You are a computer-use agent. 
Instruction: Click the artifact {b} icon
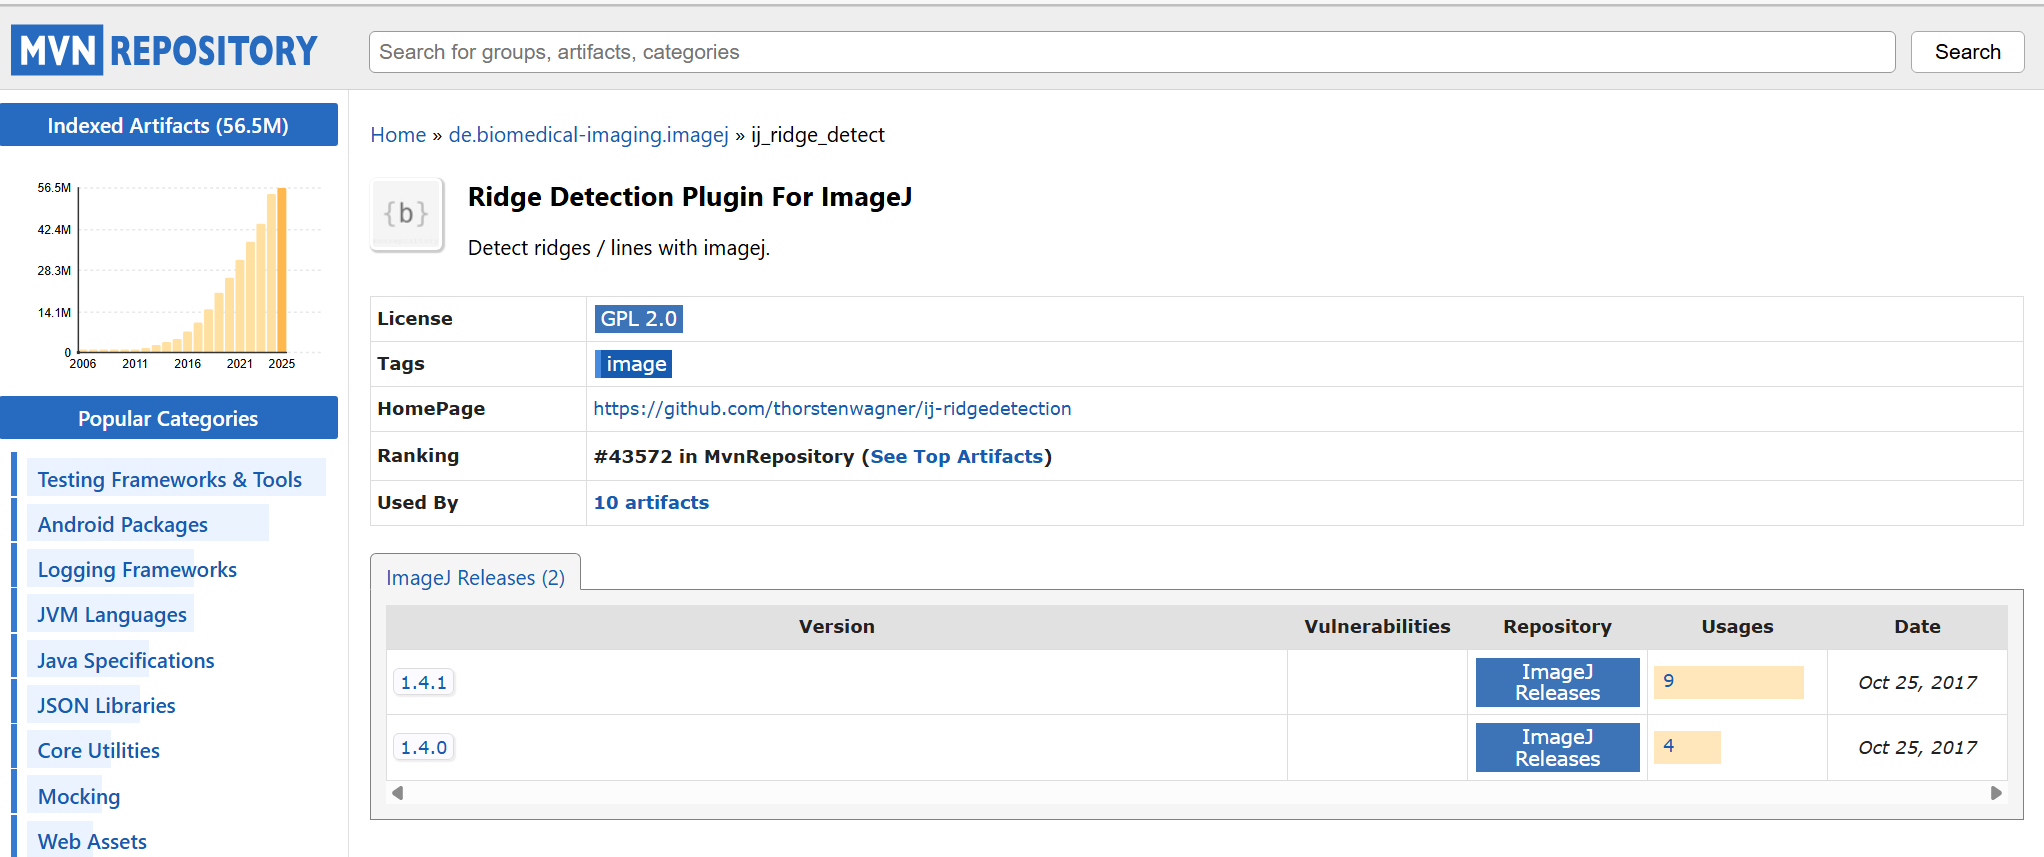(x=406, y=214)
